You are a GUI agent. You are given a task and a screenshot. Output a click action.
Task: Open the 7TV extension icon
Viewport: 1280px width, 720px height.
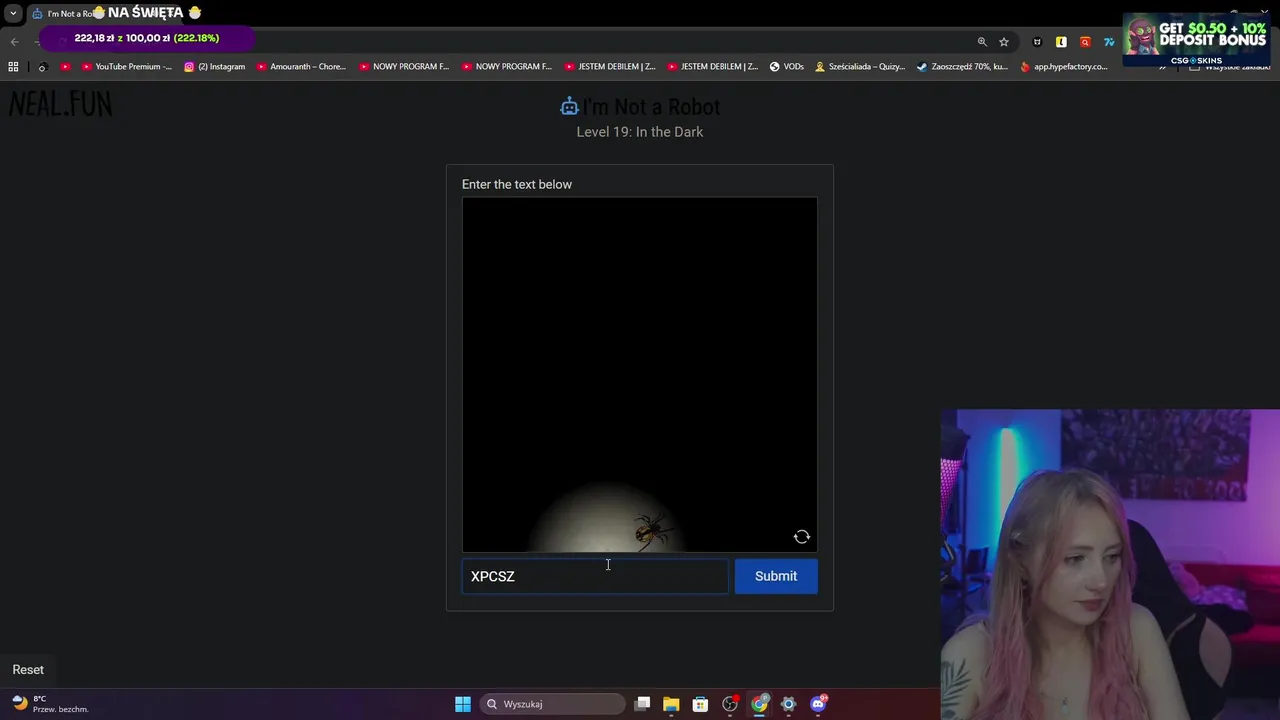1109,42
